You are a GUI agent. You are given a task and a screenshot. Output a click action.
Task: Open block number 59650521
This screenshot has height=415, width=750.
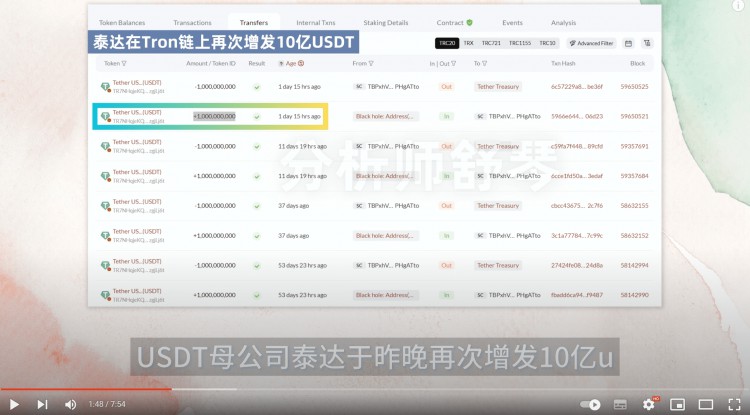(x=634, y=116)
